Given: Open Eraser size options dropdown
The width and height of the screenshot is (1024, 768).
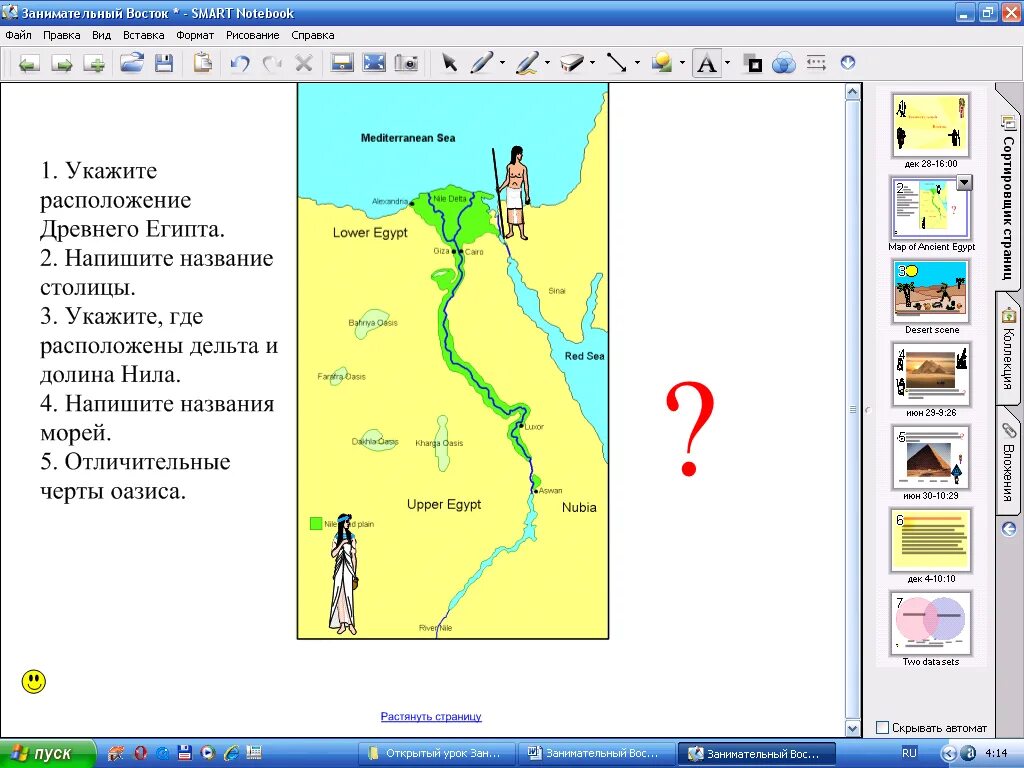Looking at the screenshot, I should click(x=592, y=63).
